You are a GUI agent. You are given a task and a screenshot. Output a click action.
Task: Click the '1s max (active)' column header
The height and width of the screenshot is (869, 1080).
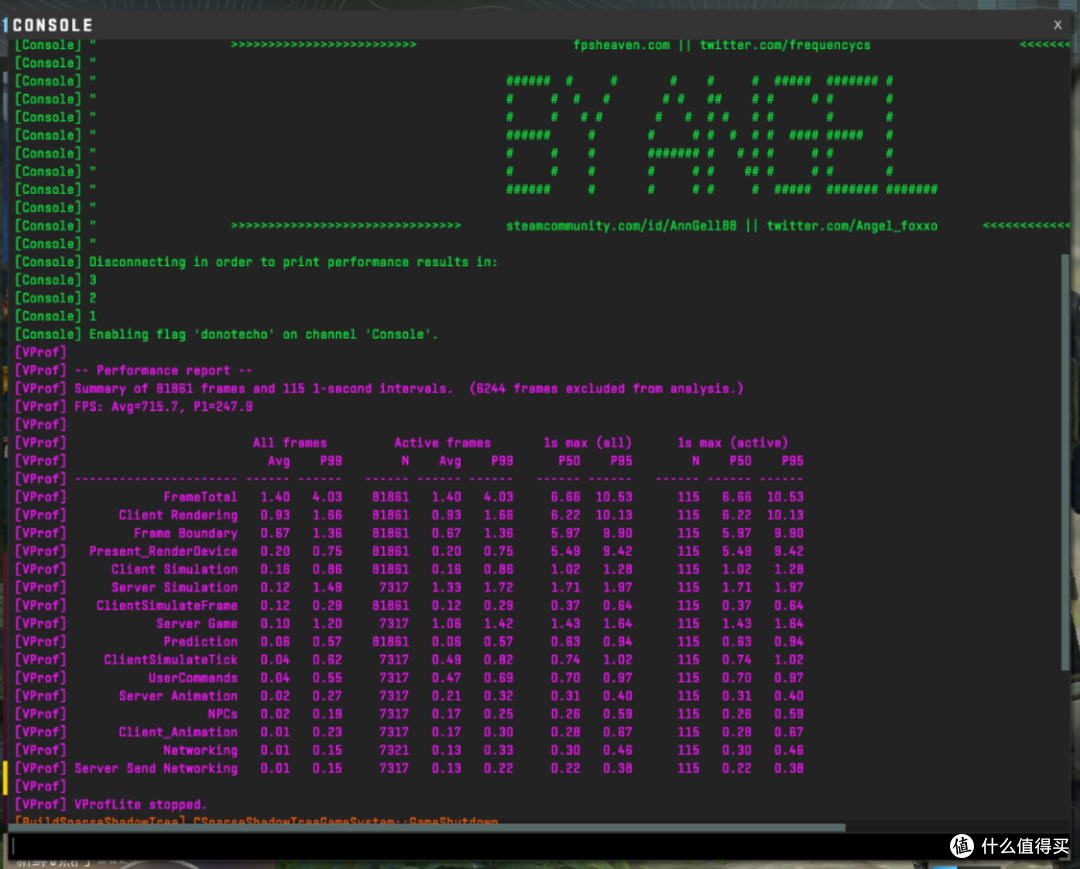click(x=733, y=443)
